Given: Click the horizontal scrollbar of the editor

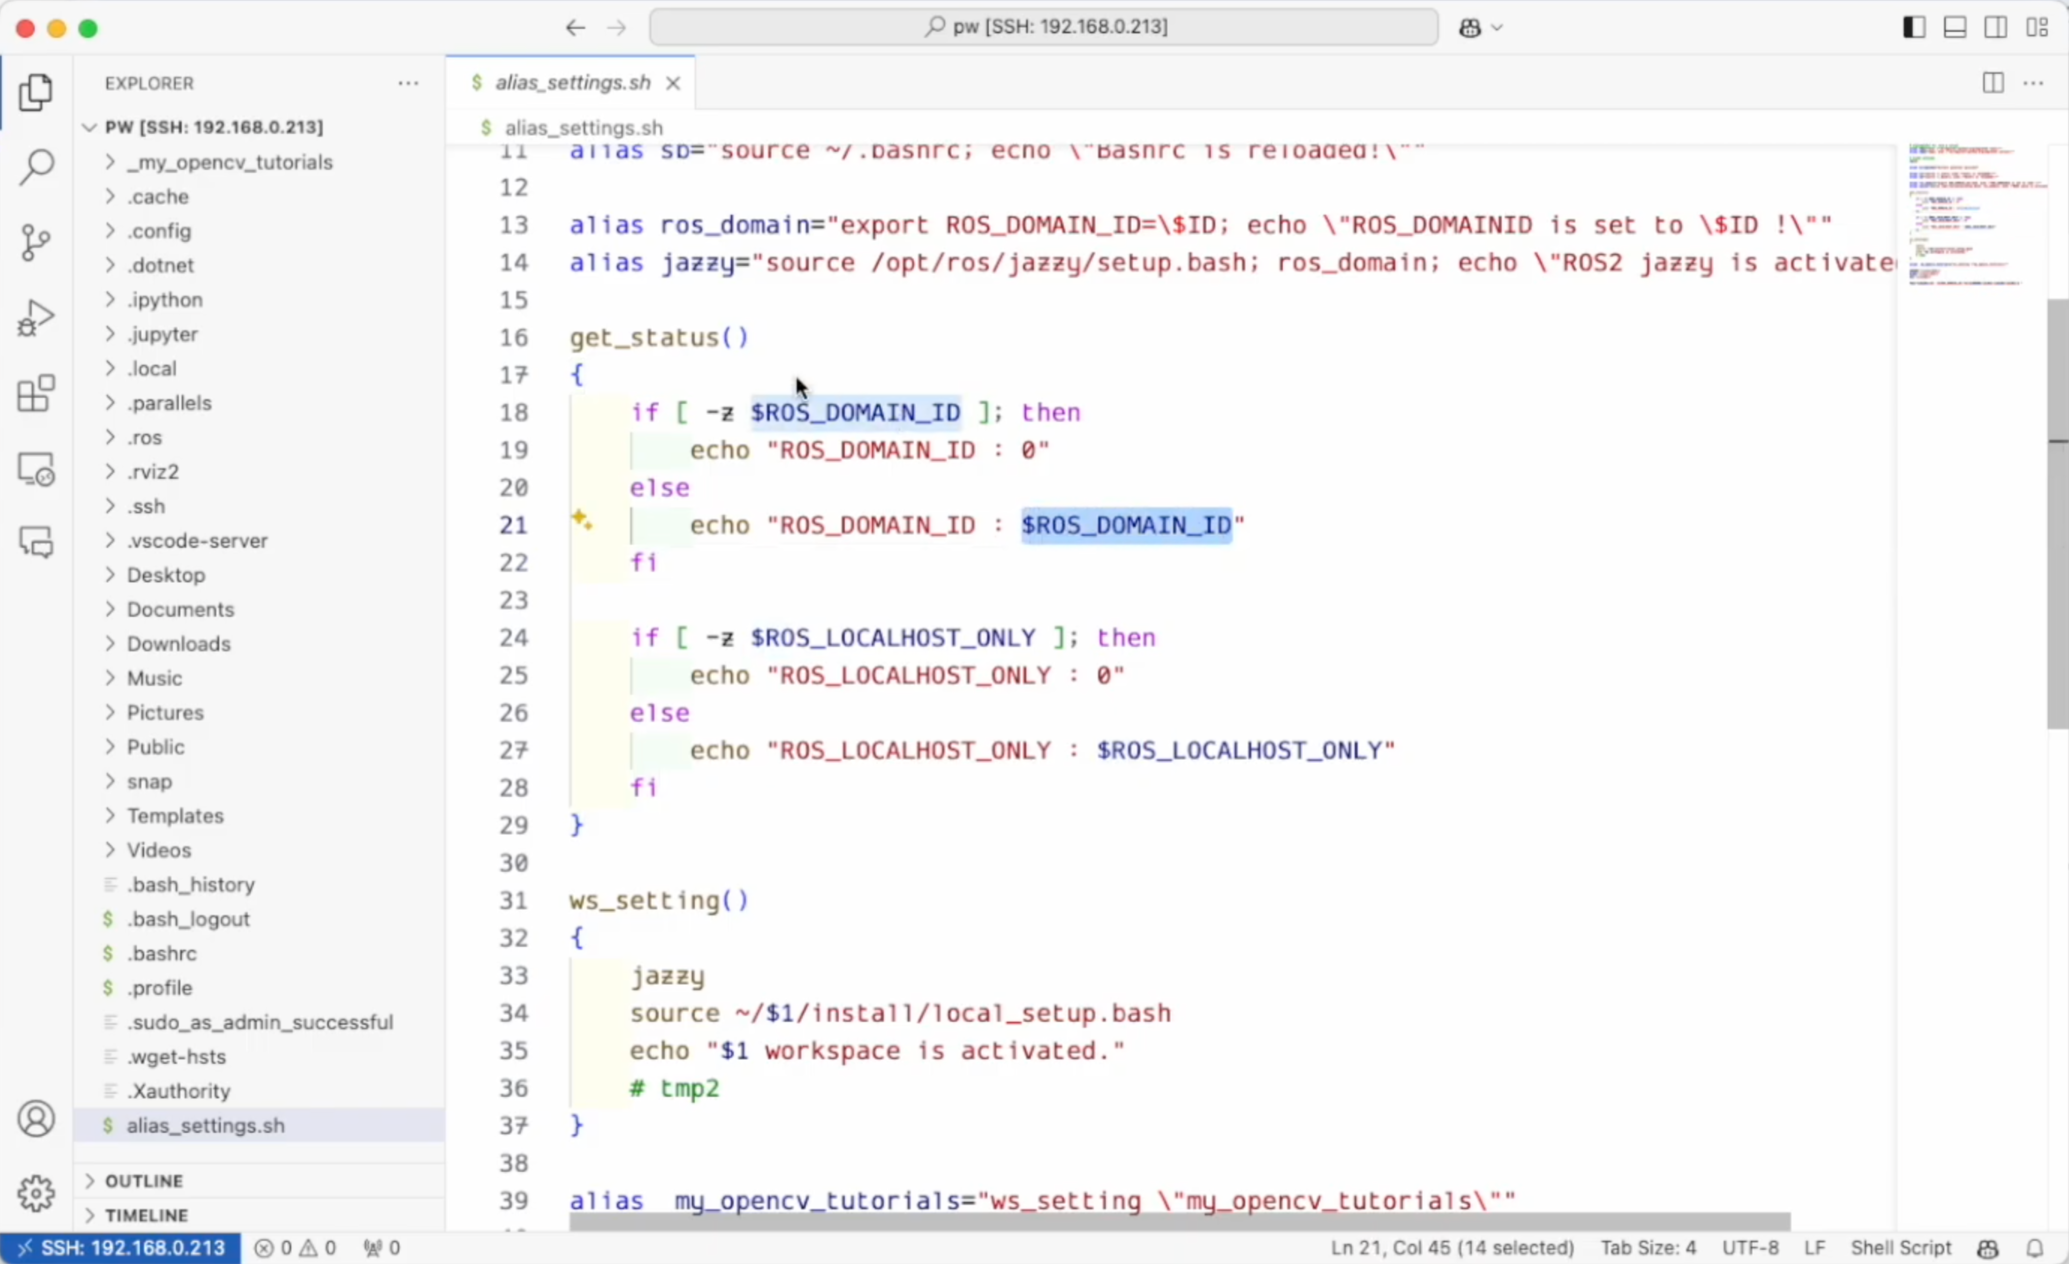Looking at the screenshot, I should point(1180,1222).
